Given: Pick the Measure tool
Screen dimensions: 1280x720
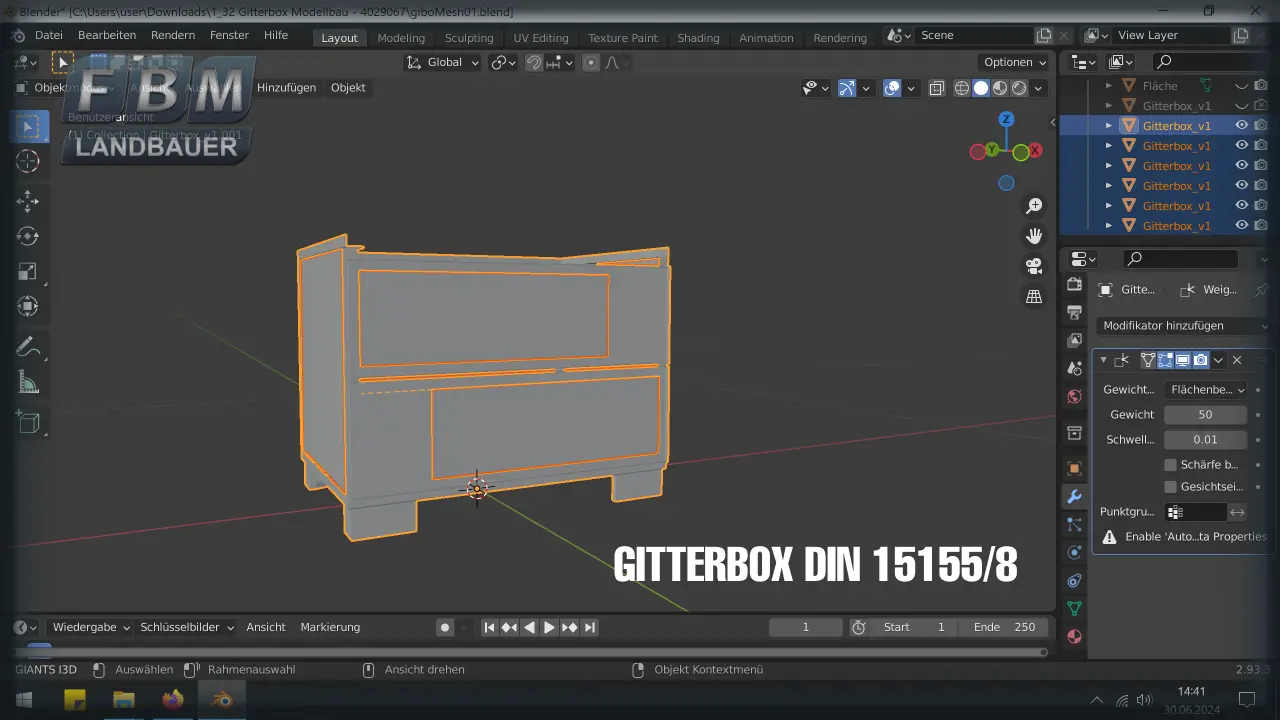Looking at the screenshot, I should click(x=29, y=383).
